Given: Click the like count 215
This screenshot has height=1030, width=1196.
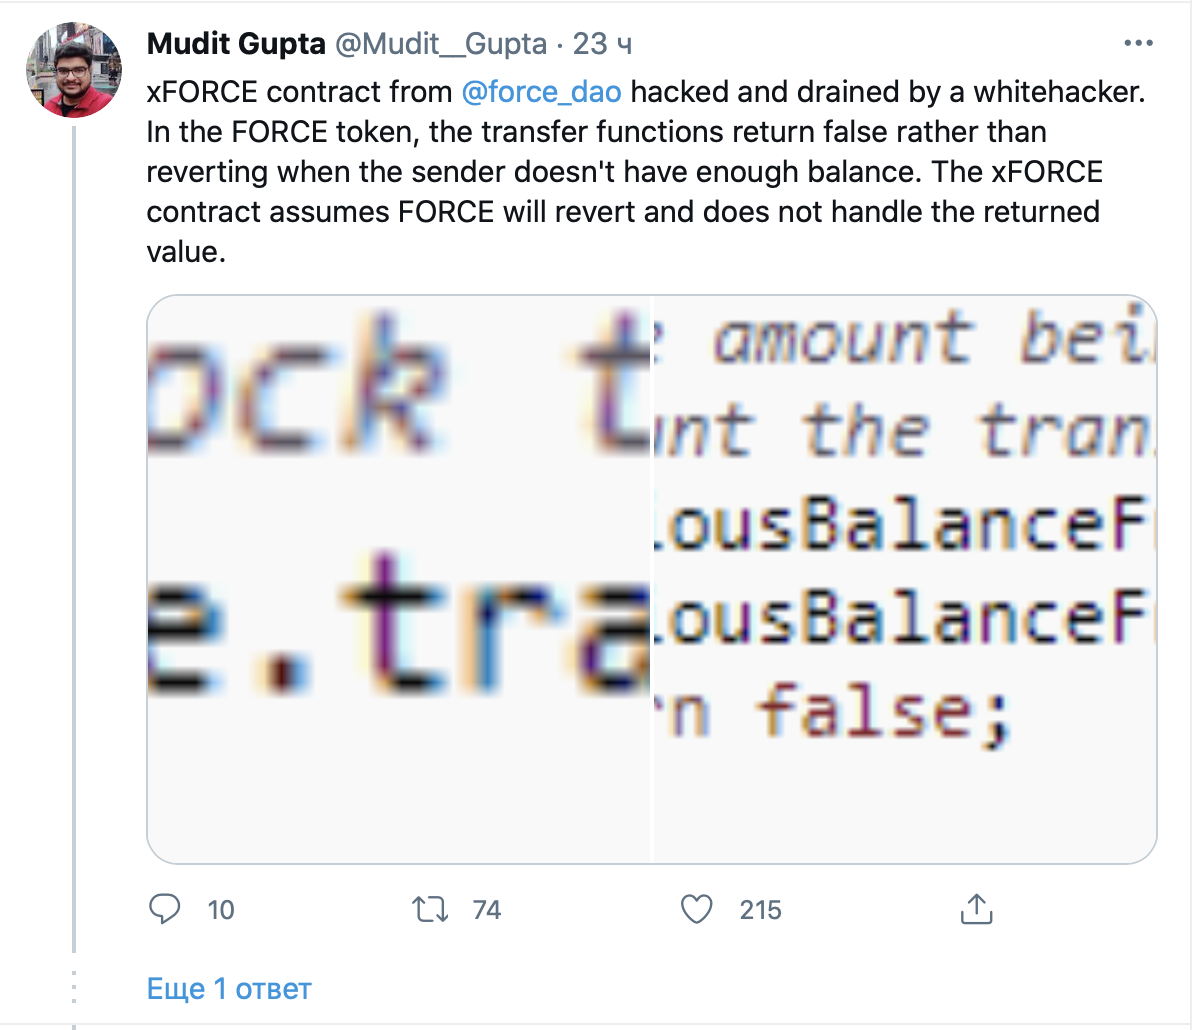Looking at the screenshot, I should [760, 910].
